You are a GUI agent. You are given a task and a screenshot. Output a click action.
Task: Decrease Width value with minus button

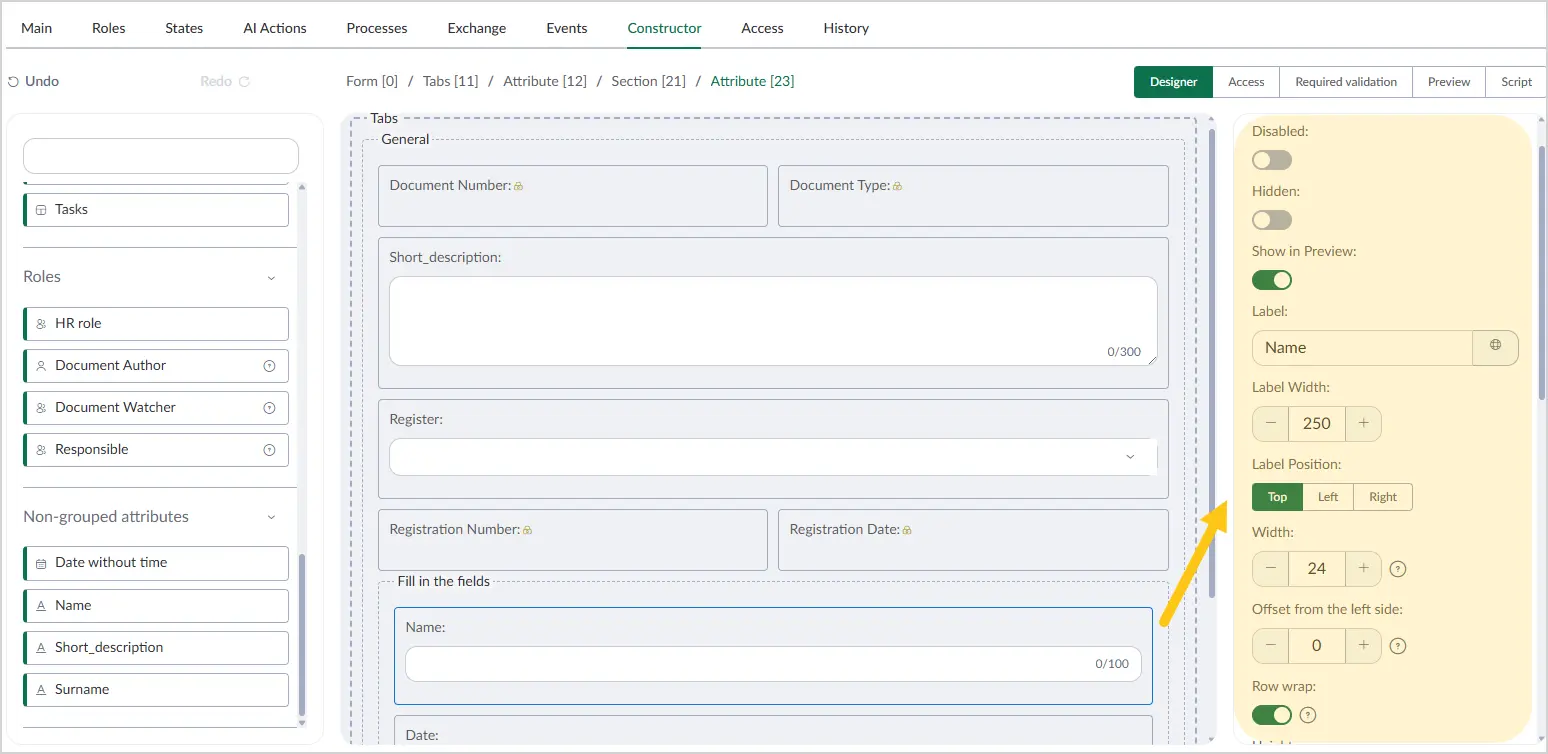point(1270,568)
